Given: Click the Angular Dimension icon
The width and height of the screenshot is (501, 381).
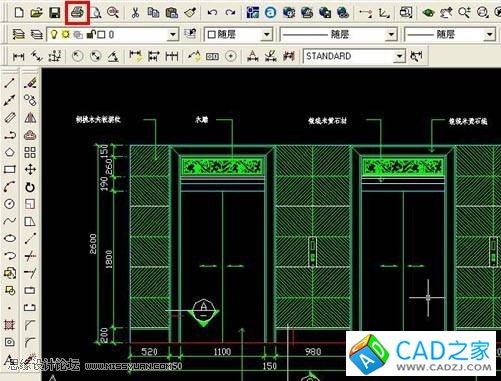Looking at the screenshot, I should 113,56.
